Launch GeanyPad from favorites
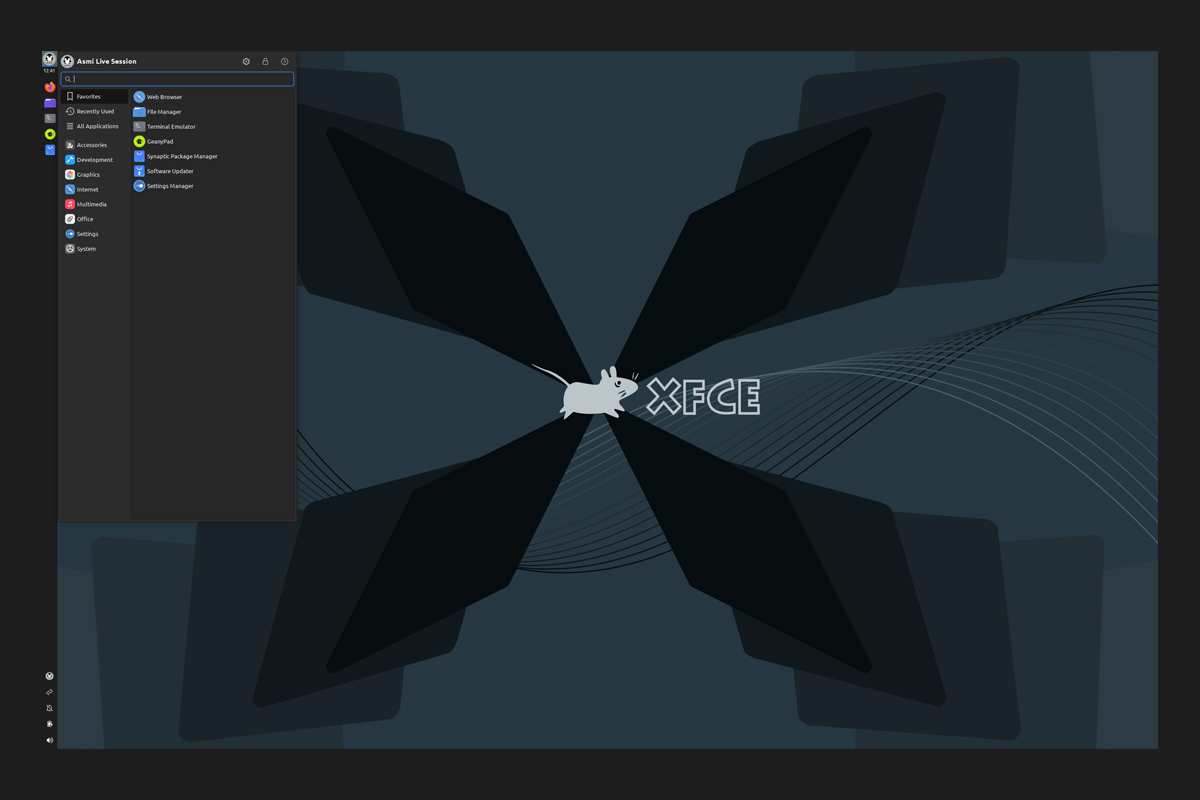 pyautogui.click(x=213, y=142)
